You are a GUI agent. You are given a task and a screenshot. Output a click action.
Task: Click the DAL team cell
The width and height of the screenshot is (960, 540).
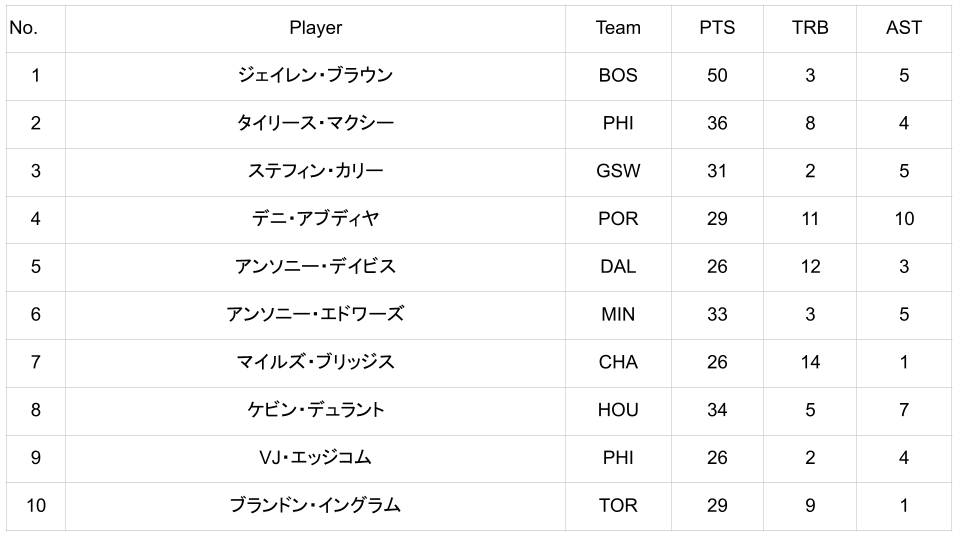click(617, 267)
